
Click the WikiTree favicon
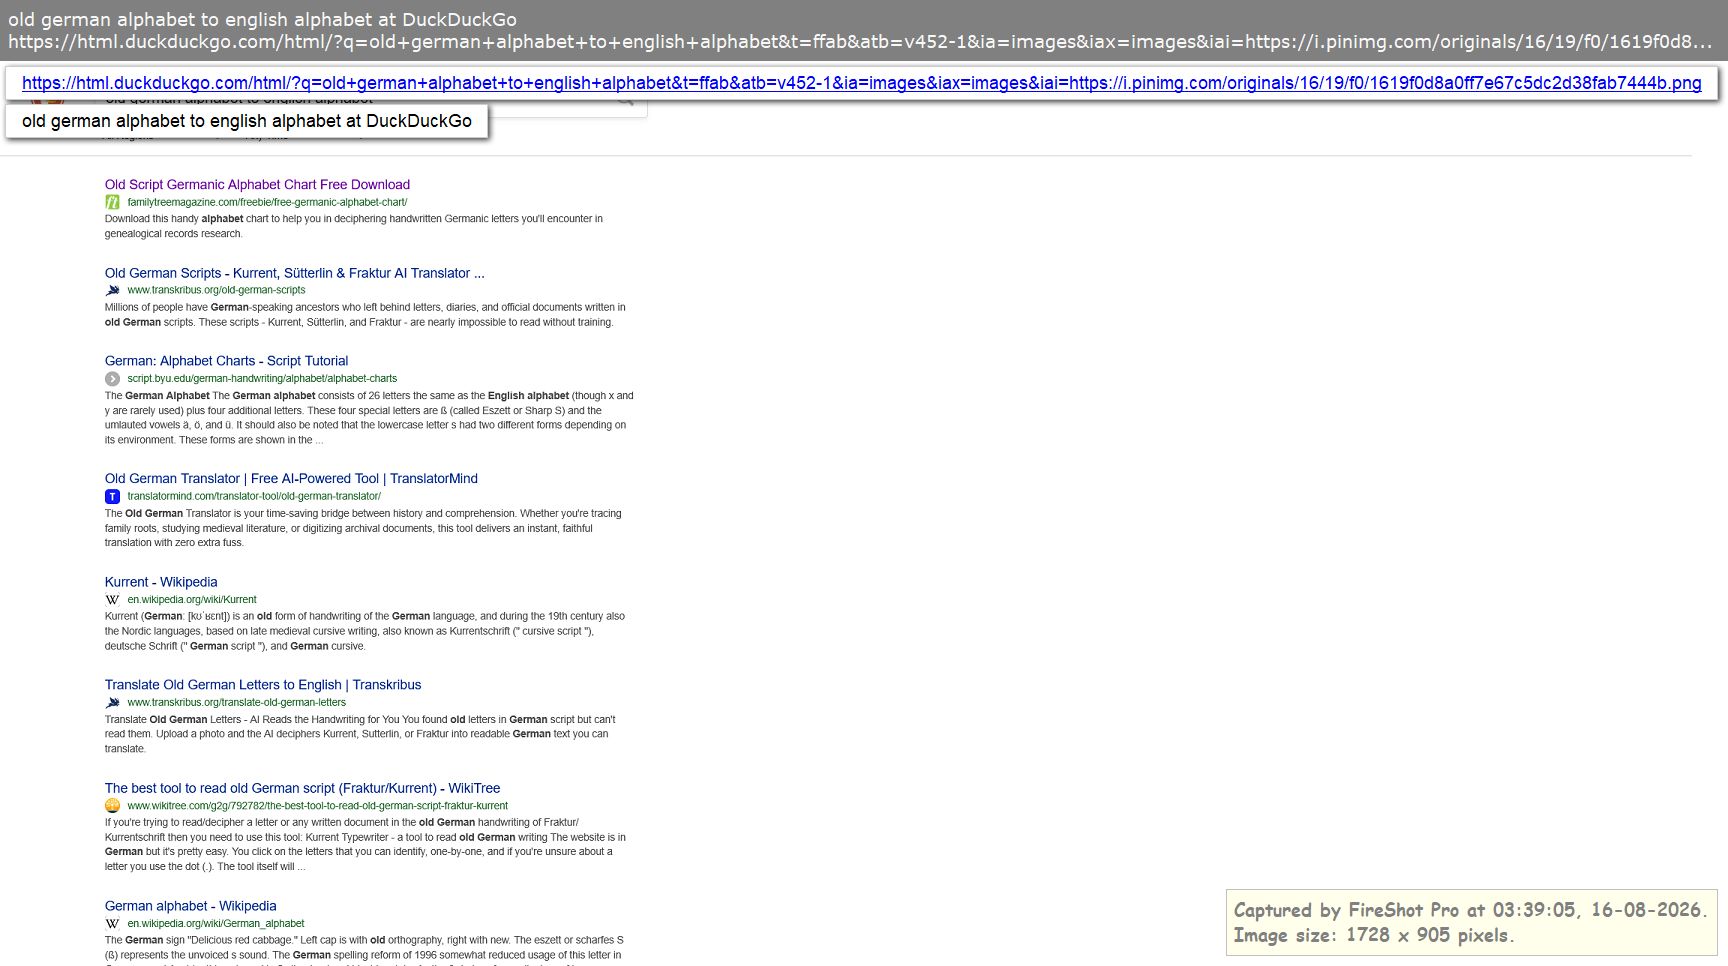click(x=112, y=806)
